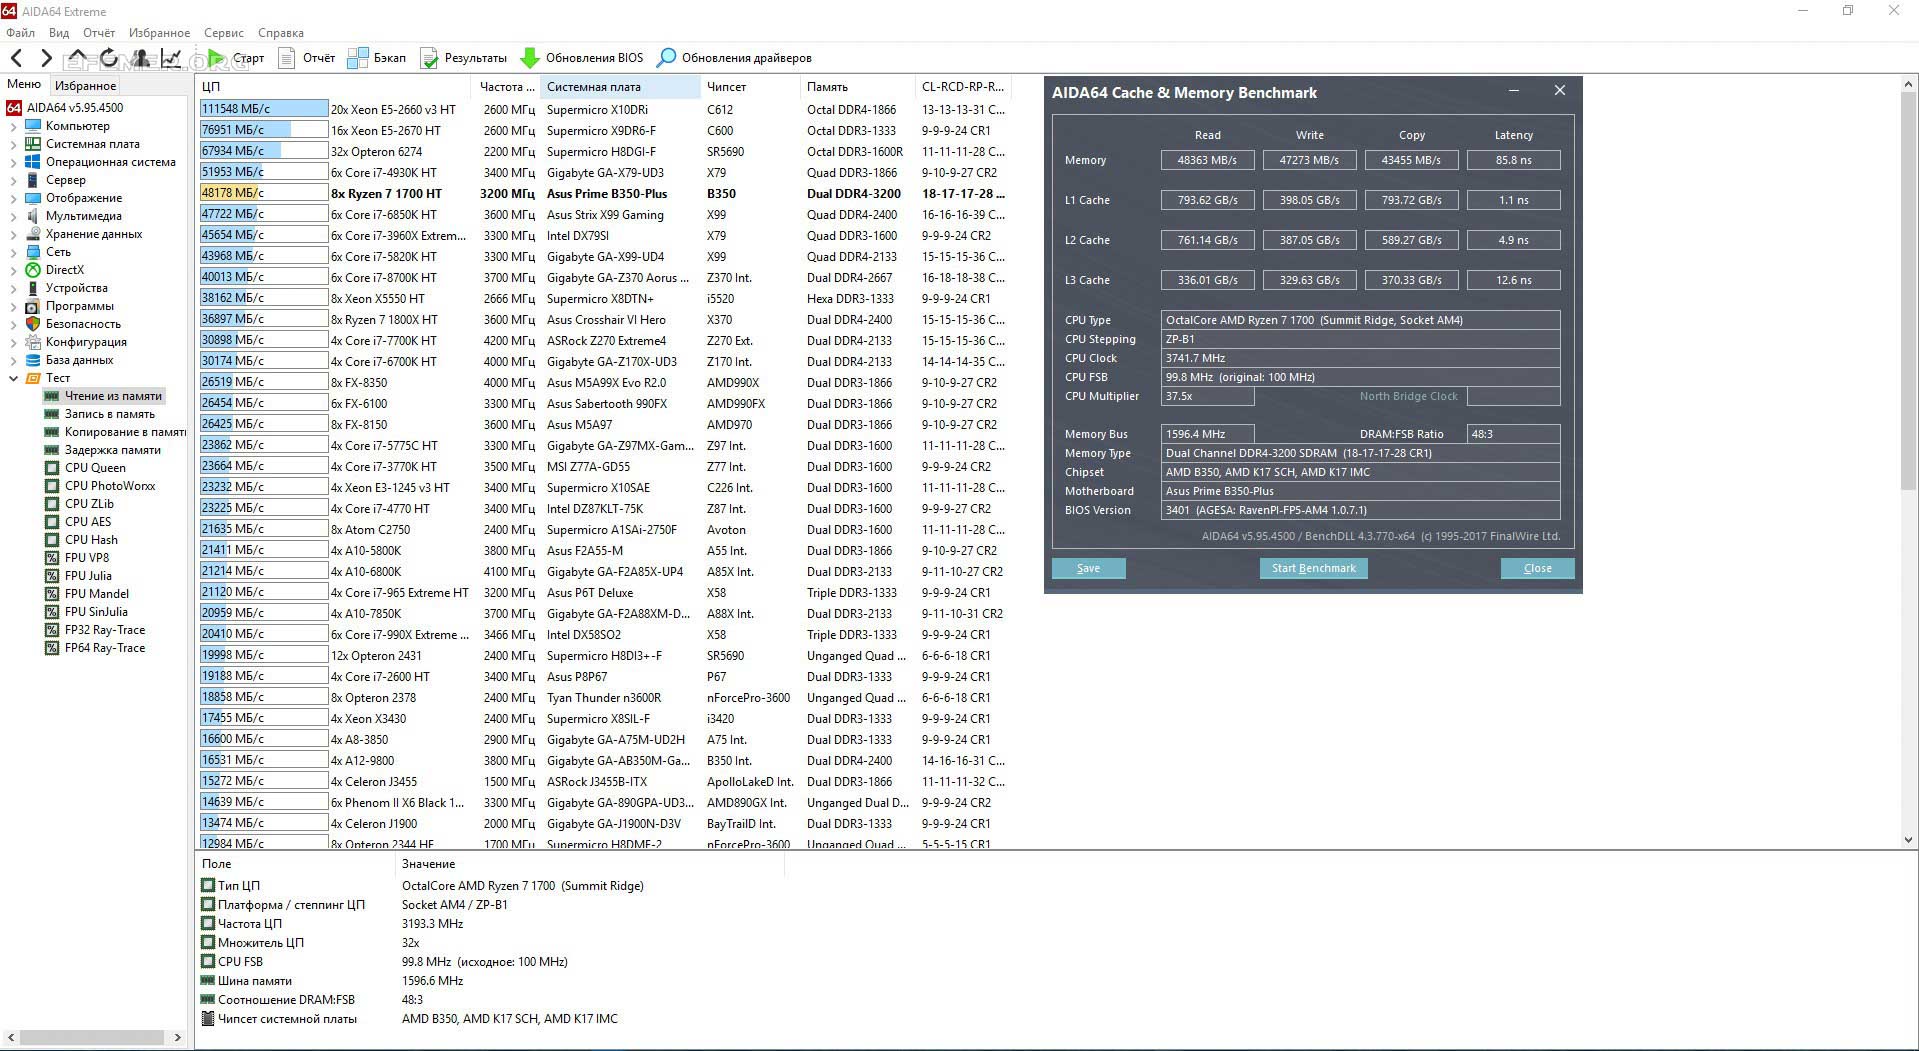Click the Memory Read field showing 48363 MB/s
The width and height of the screenshot is (1919, 1051).
[1207, 160]
